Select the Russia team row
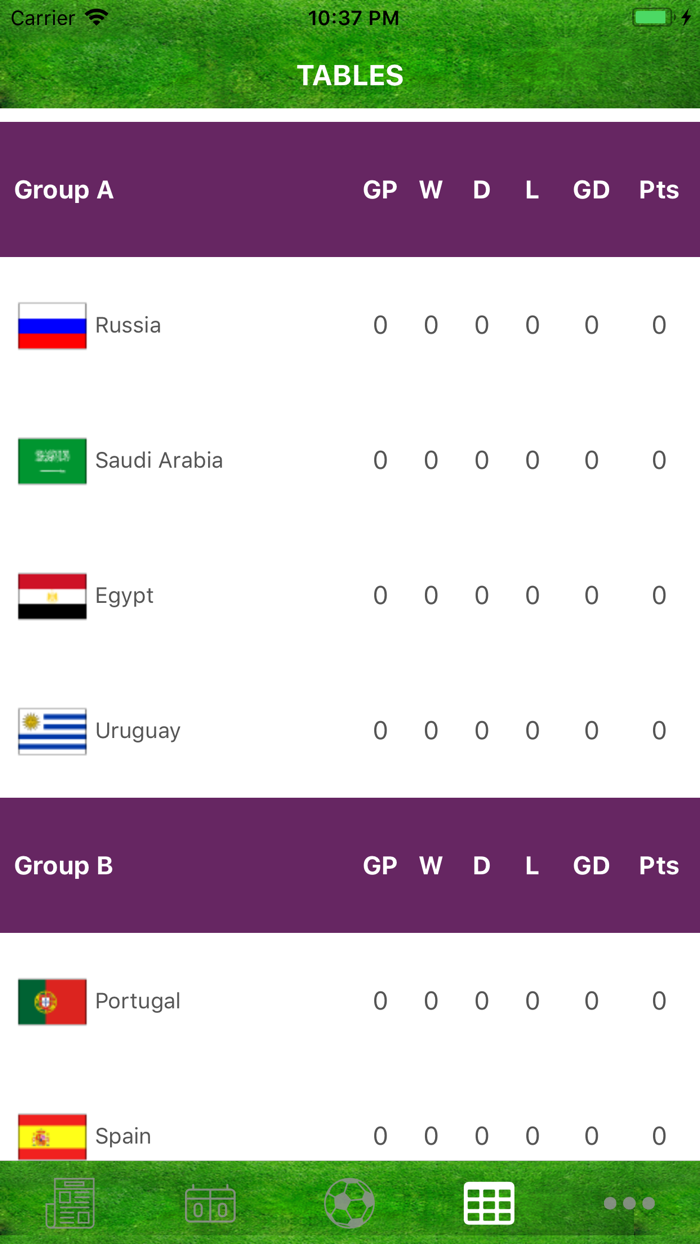The image size is (700, 1244). 350,325
